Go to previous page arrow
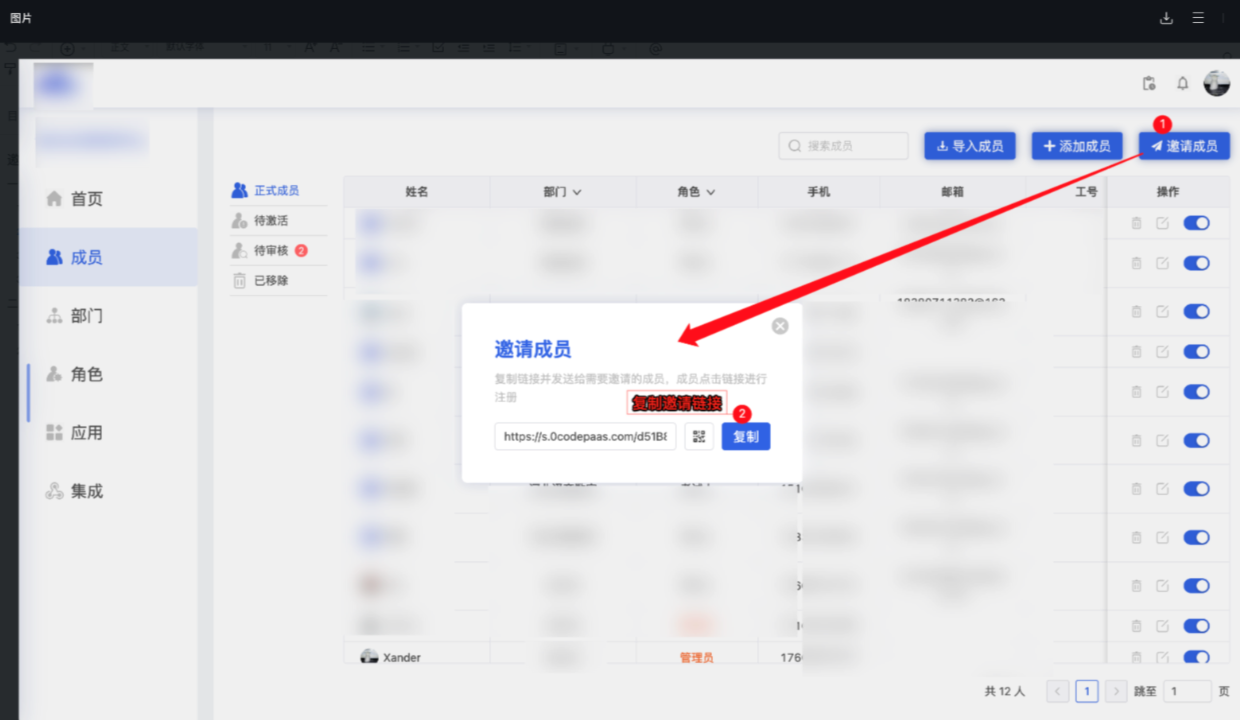 [1058, 691]
